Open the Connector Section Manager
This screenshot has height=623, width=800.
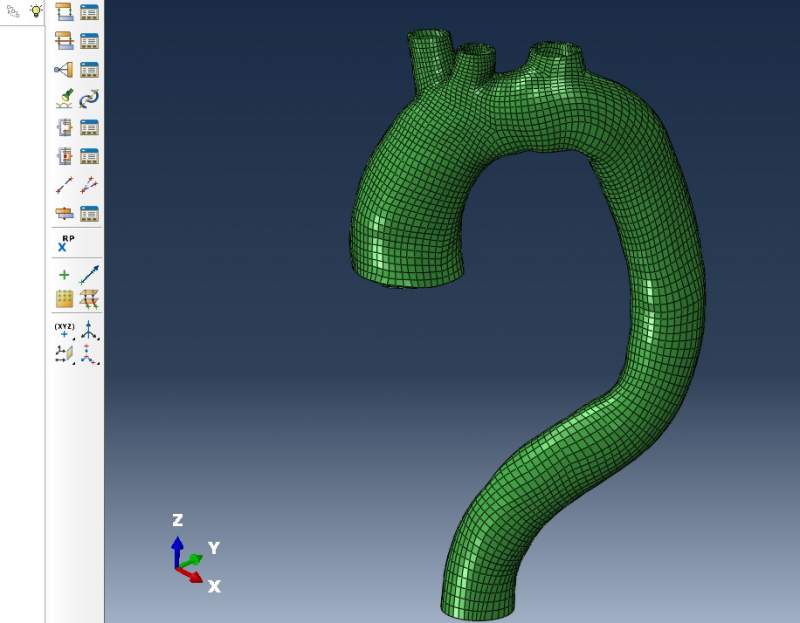[89, 127]
